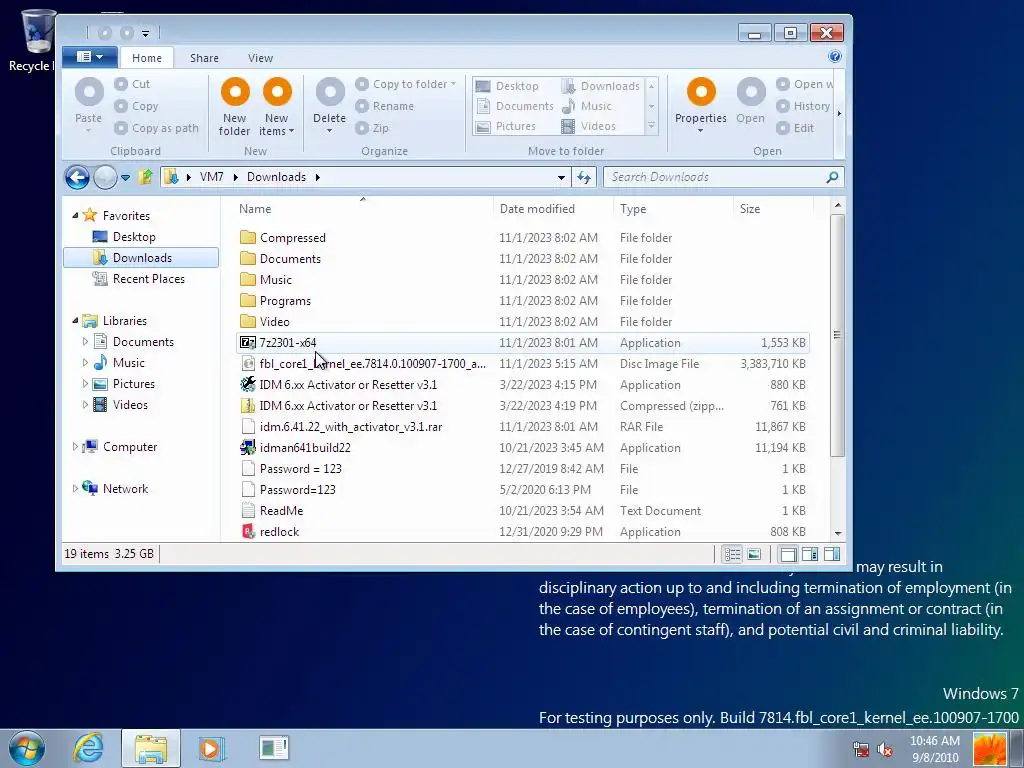The width and height of the screenshot is (1024, 768).
Task: Select the 7z2301-x64 application file
Action: point(522,343)
